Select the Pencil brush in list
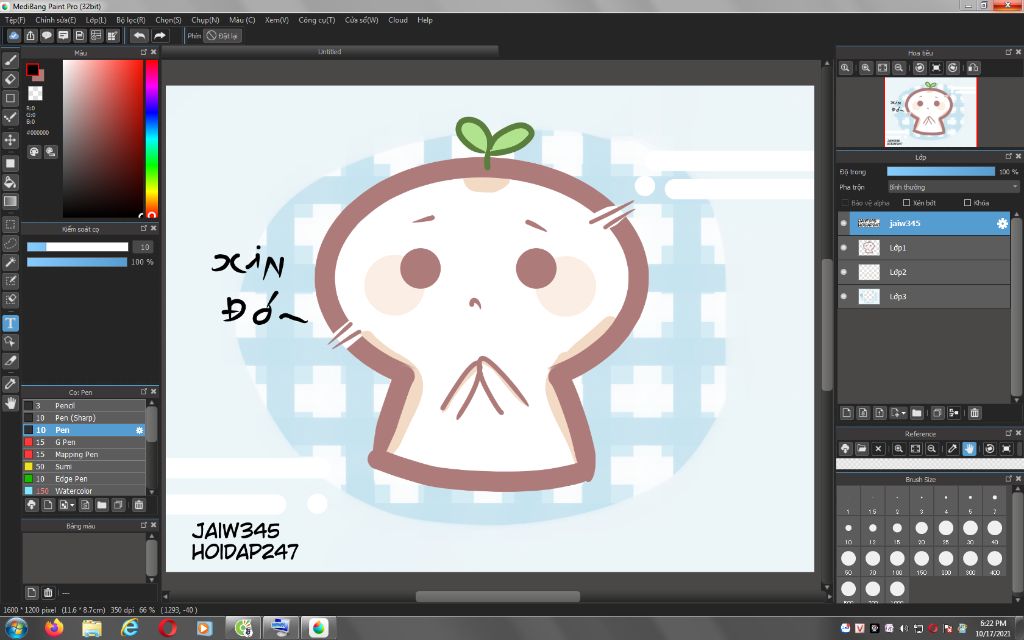The image size is (1024, 640). pyautogui.click(x=84, y=406)
